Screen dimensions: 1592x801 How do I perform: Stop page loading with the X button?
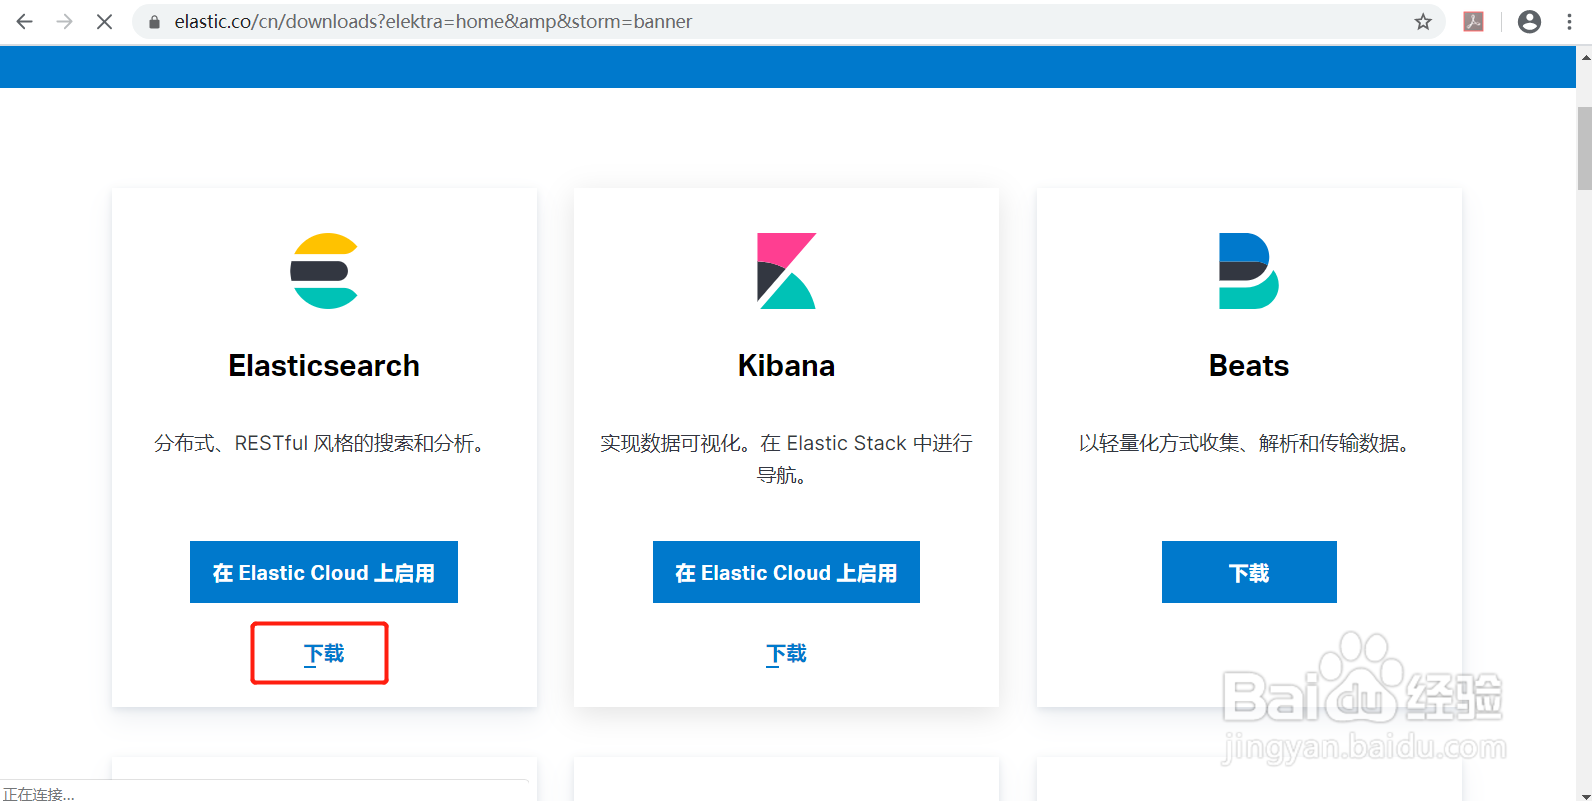[104, 21]
